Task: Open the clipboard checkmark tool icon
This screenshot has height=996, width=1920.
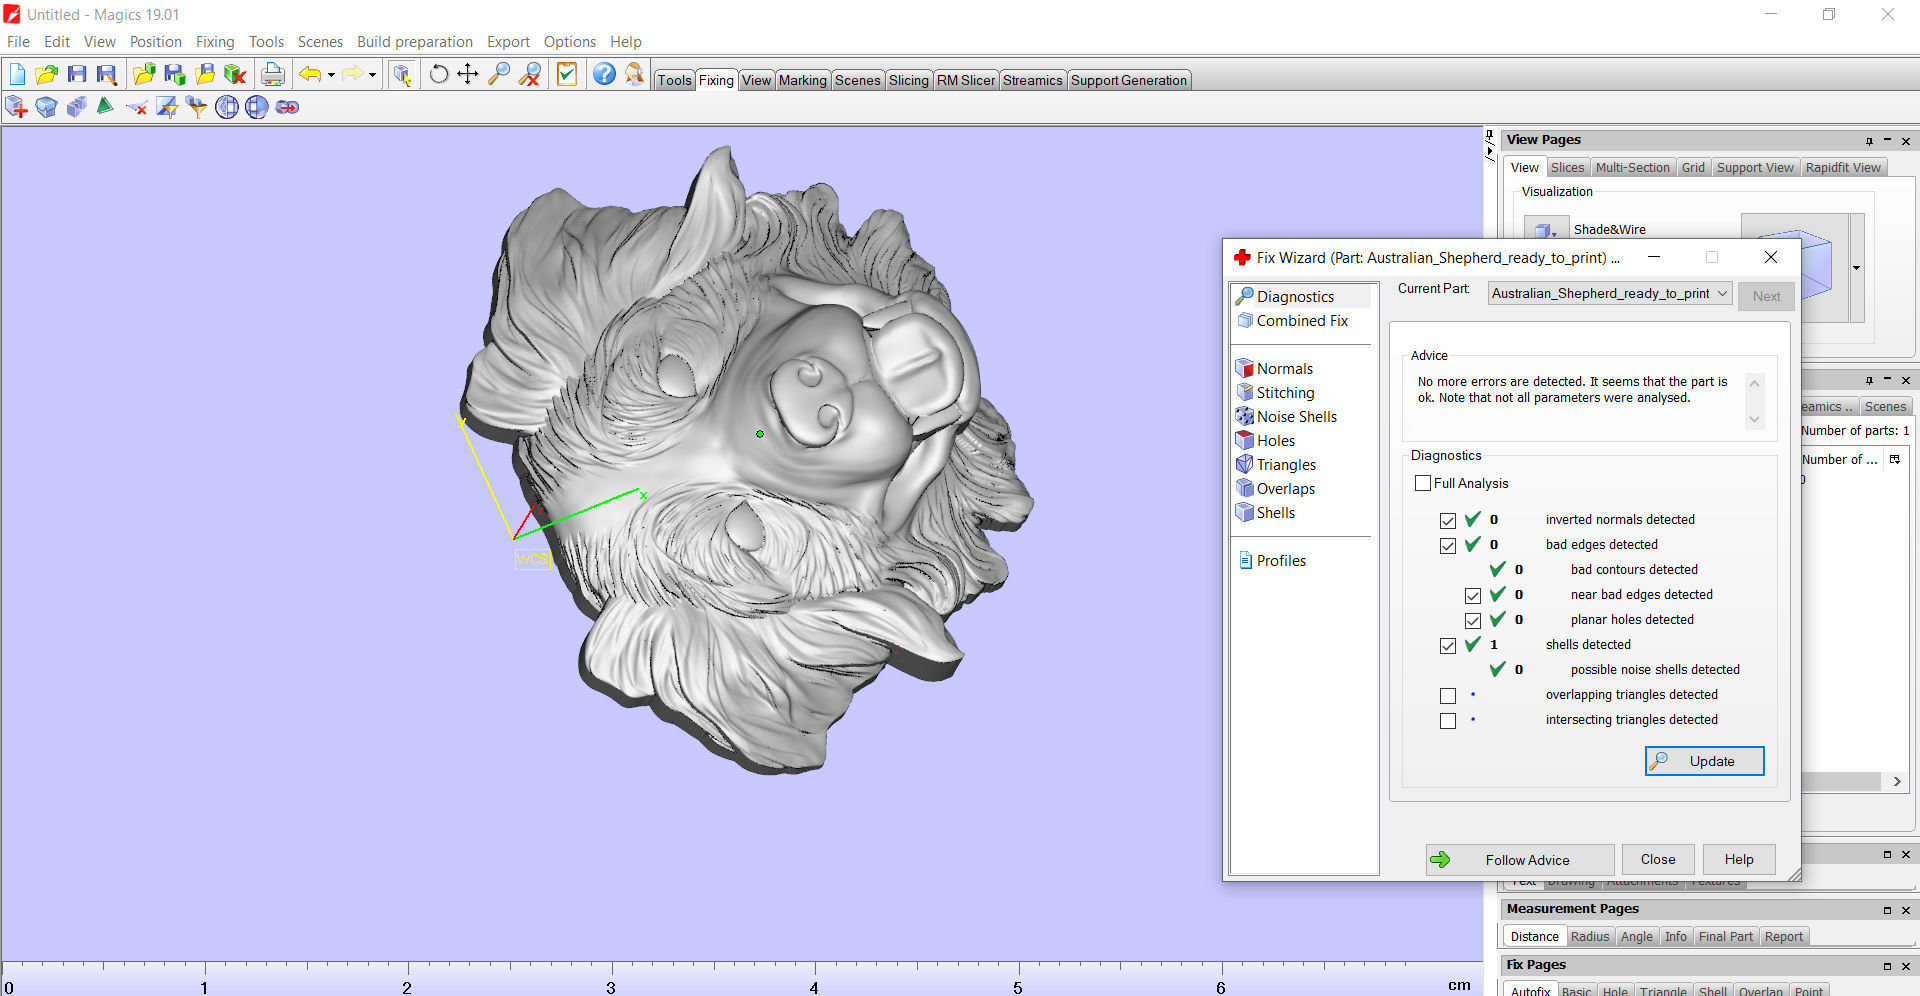Action: pos(567,74)
